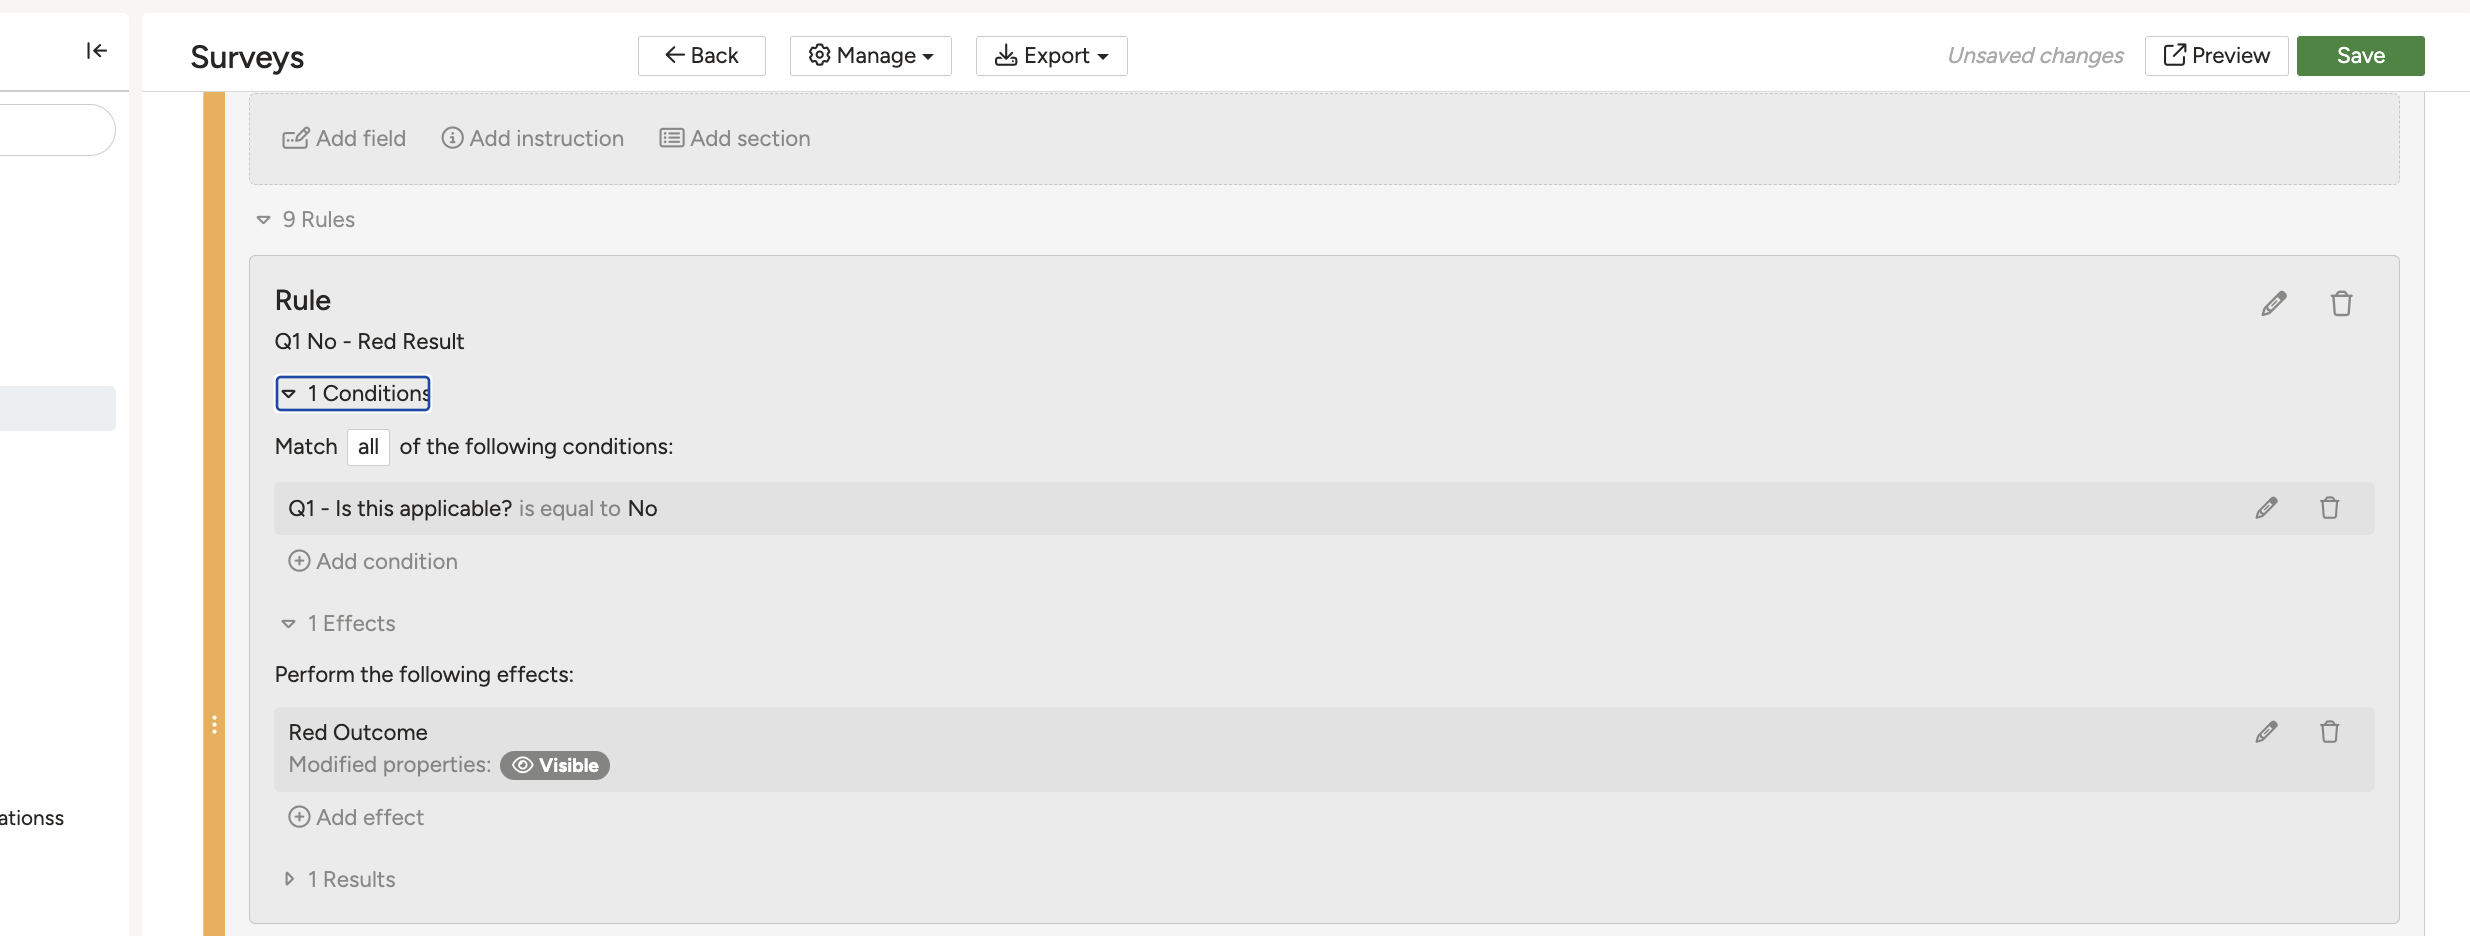The image size is (2470, 936).
Task: Open the survey Preview
Action: 2216,56
